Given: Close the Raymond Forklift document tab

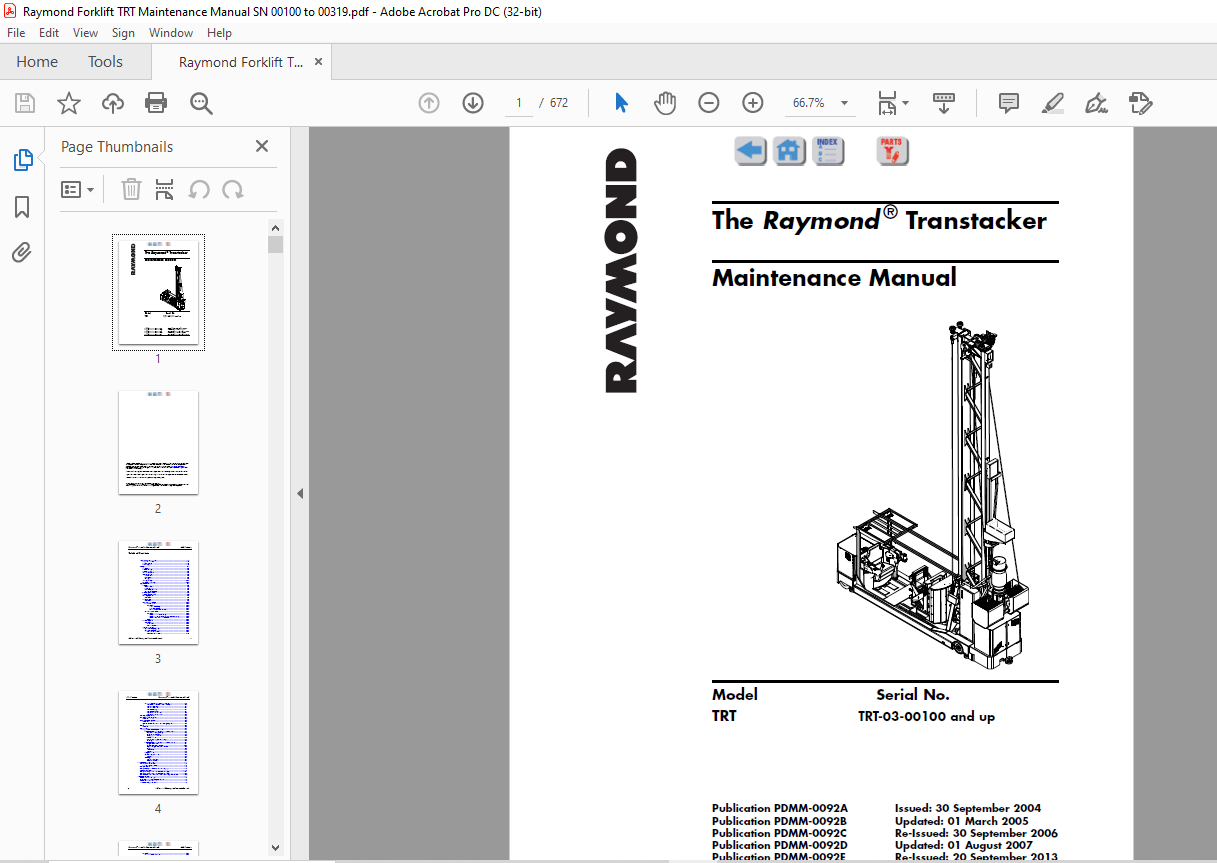Looking at the screenshot, I should pos(319,62).
